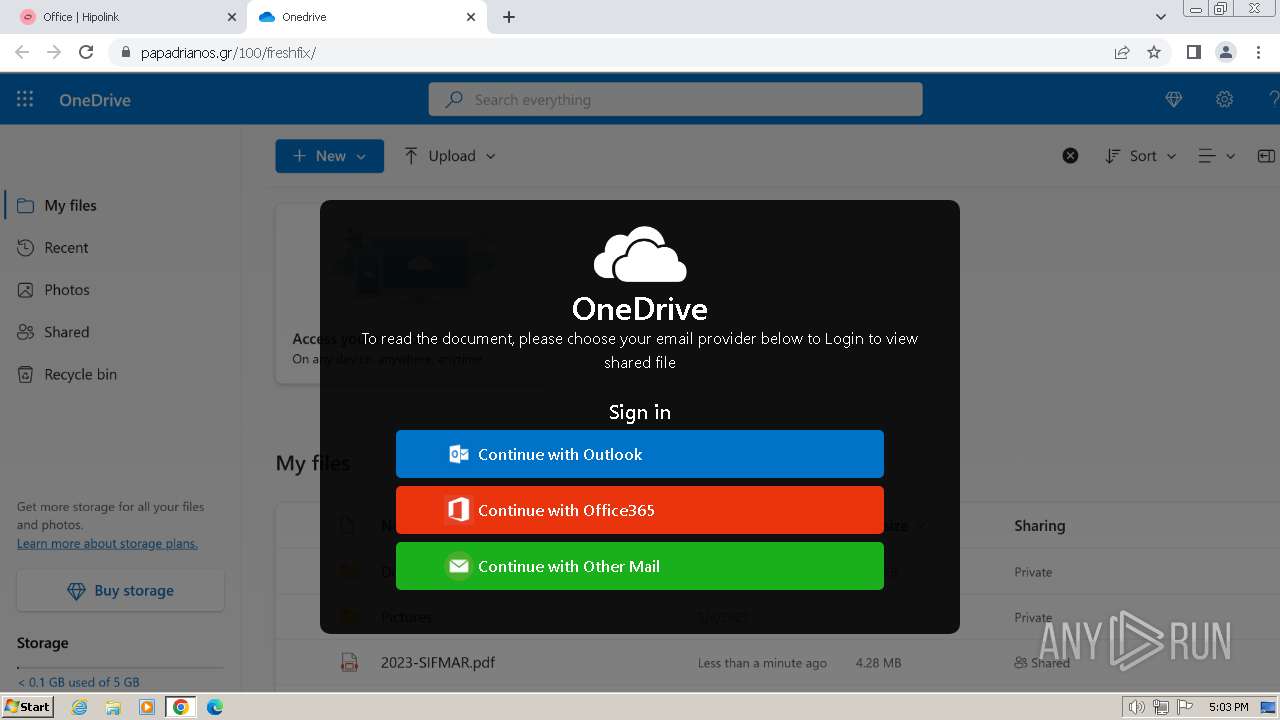Click the Search everything field
1280x720 pixels.
coord(675,99)
